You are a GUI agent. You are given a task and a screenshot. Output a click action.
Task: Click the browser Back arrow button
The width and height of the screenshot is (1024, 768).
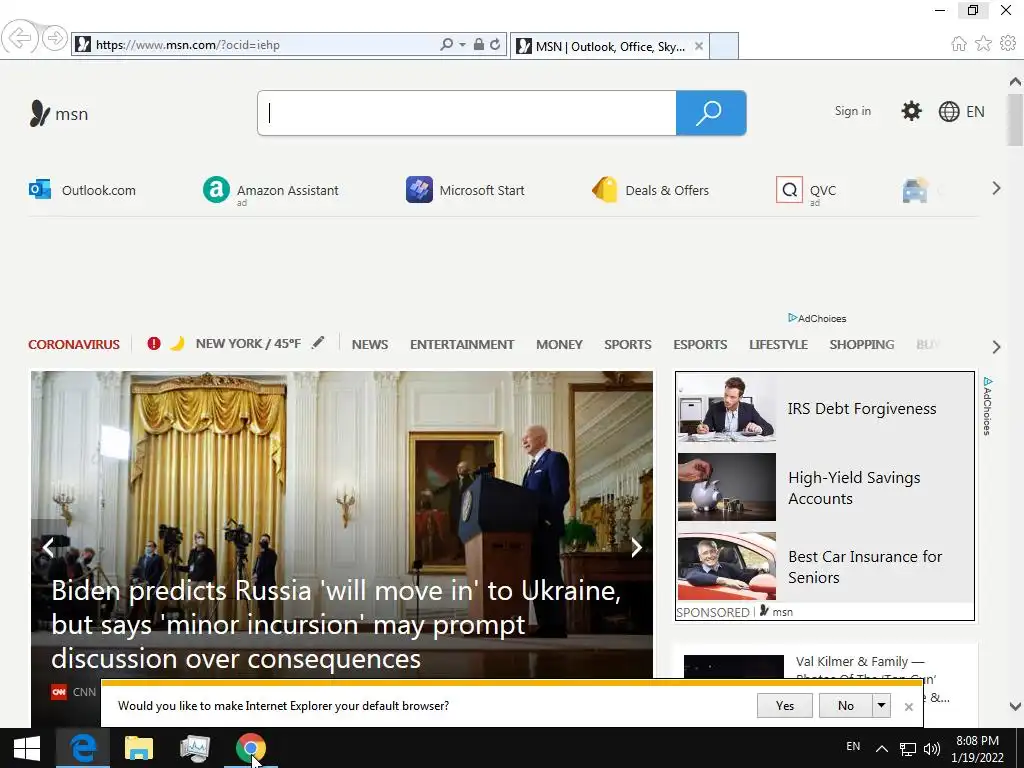click(x=20, y=38)
